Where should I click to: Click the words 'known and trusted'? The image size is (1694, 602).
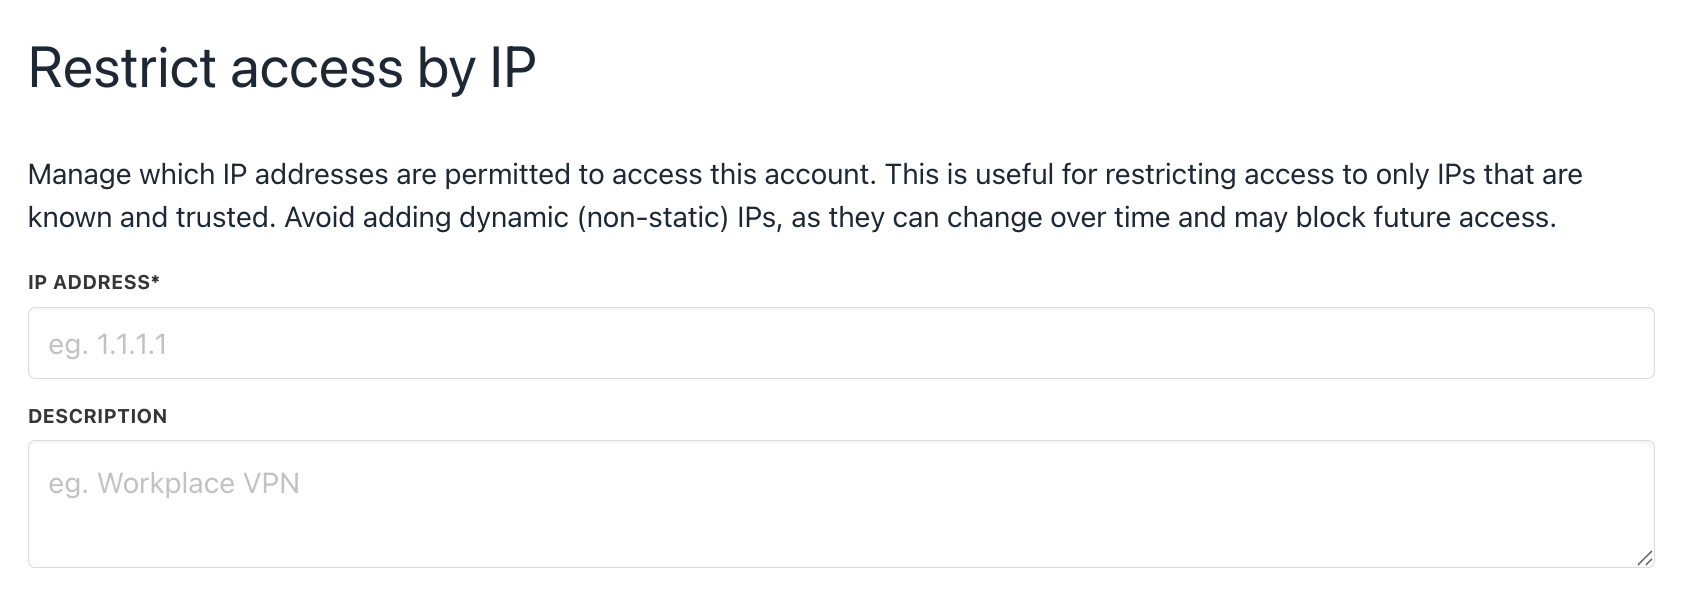pos(150,218)
